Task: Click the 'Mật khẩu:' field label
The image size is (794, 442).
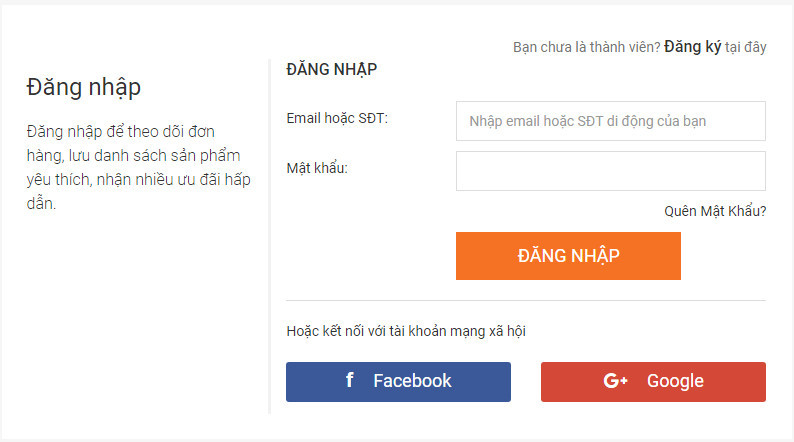Action: 317,168
